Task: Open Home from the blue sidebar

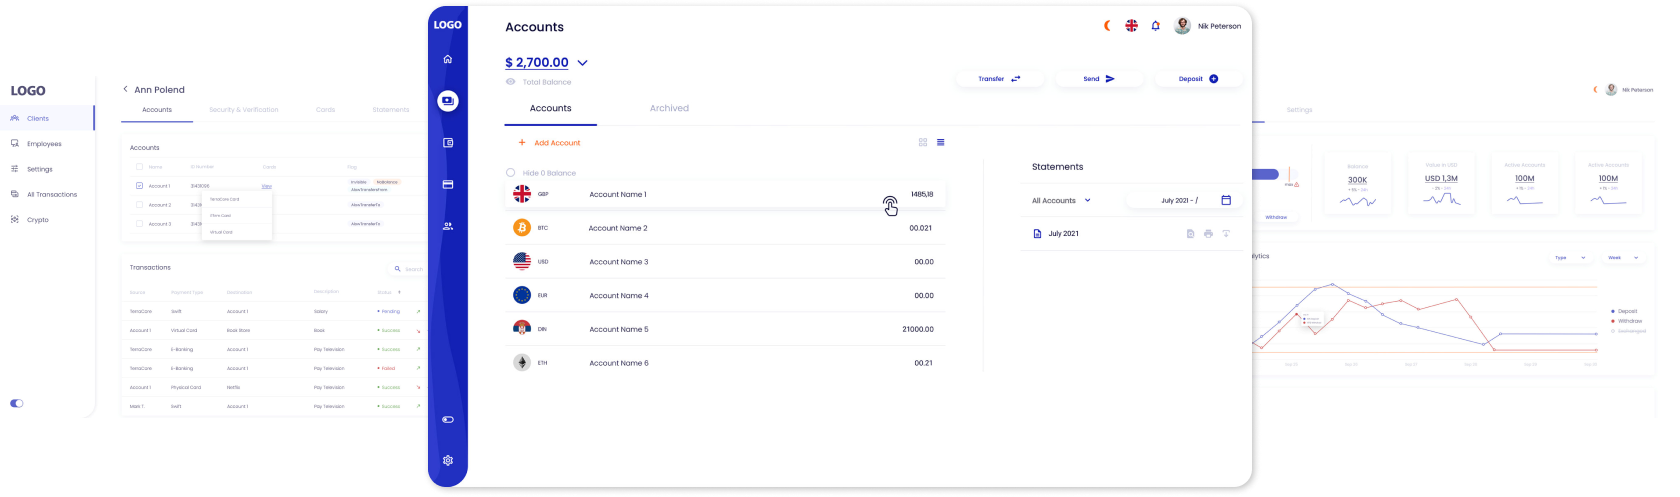Action: tap(447, 59)
